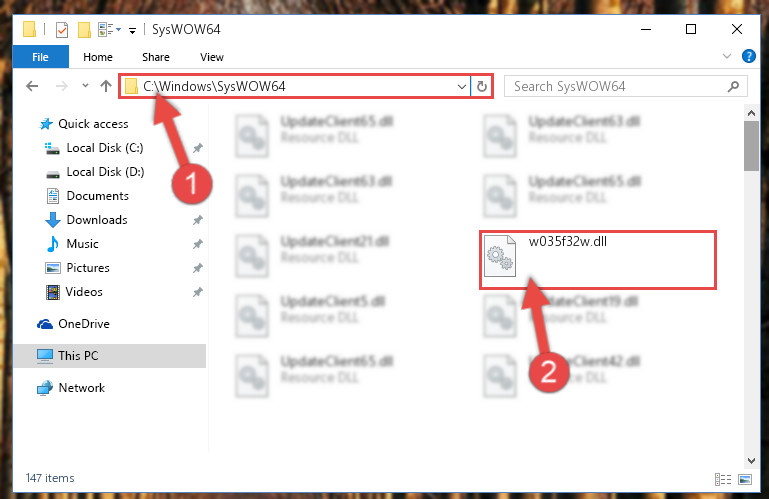
Task: Open the File menu
Action: coord(40,57)
